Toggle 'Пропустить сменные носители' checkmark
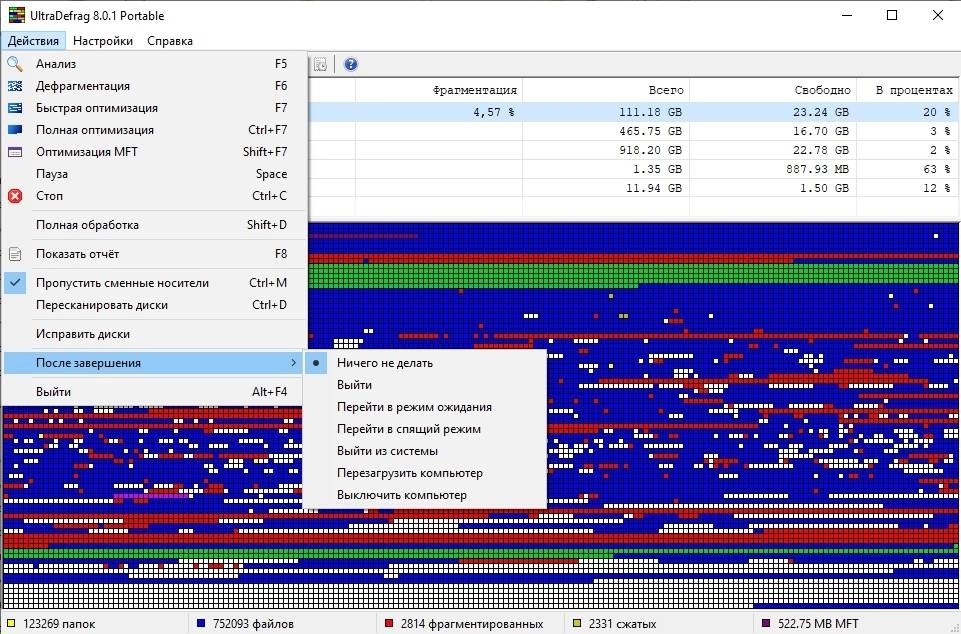The image size is (961, 634). (15, 283)
